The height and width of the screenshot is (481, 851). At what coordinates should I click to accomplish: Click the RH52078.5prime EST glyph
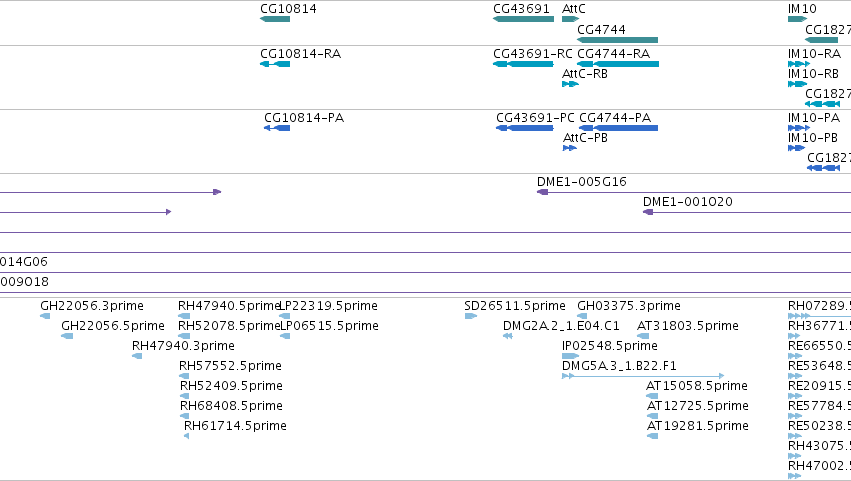(x=184, y=336)
